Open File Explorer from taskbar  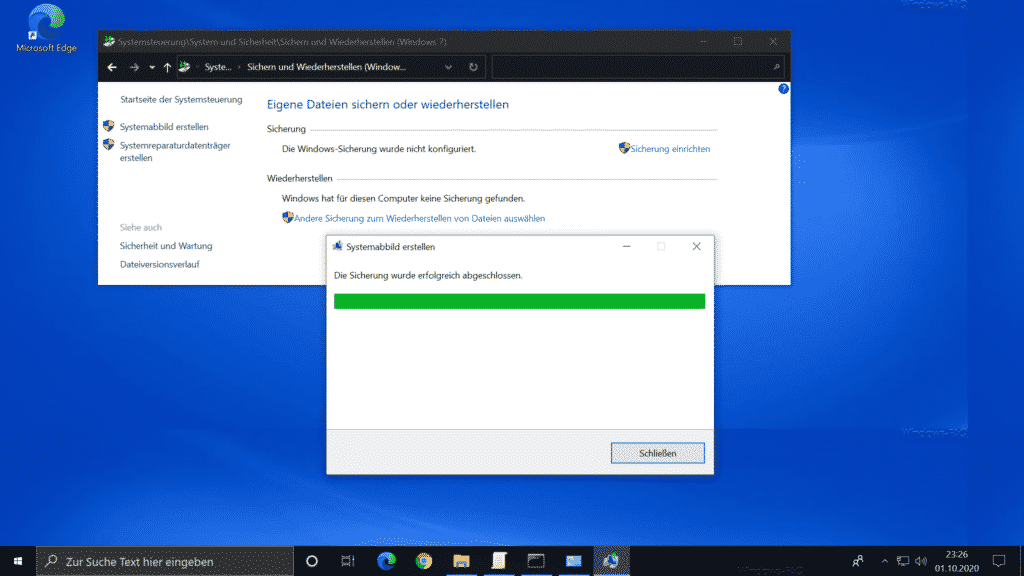click(x=461, y=562)
